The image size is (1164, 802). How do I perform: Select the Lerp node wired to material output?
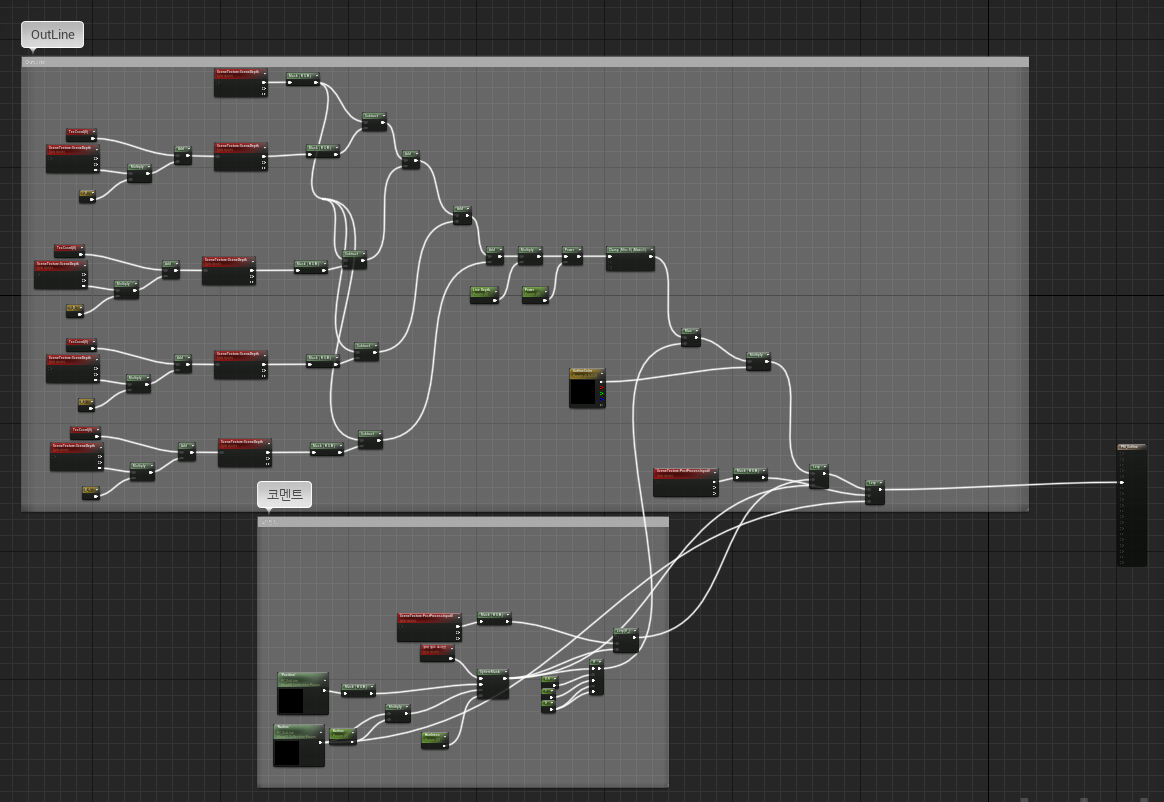point(874,492)
